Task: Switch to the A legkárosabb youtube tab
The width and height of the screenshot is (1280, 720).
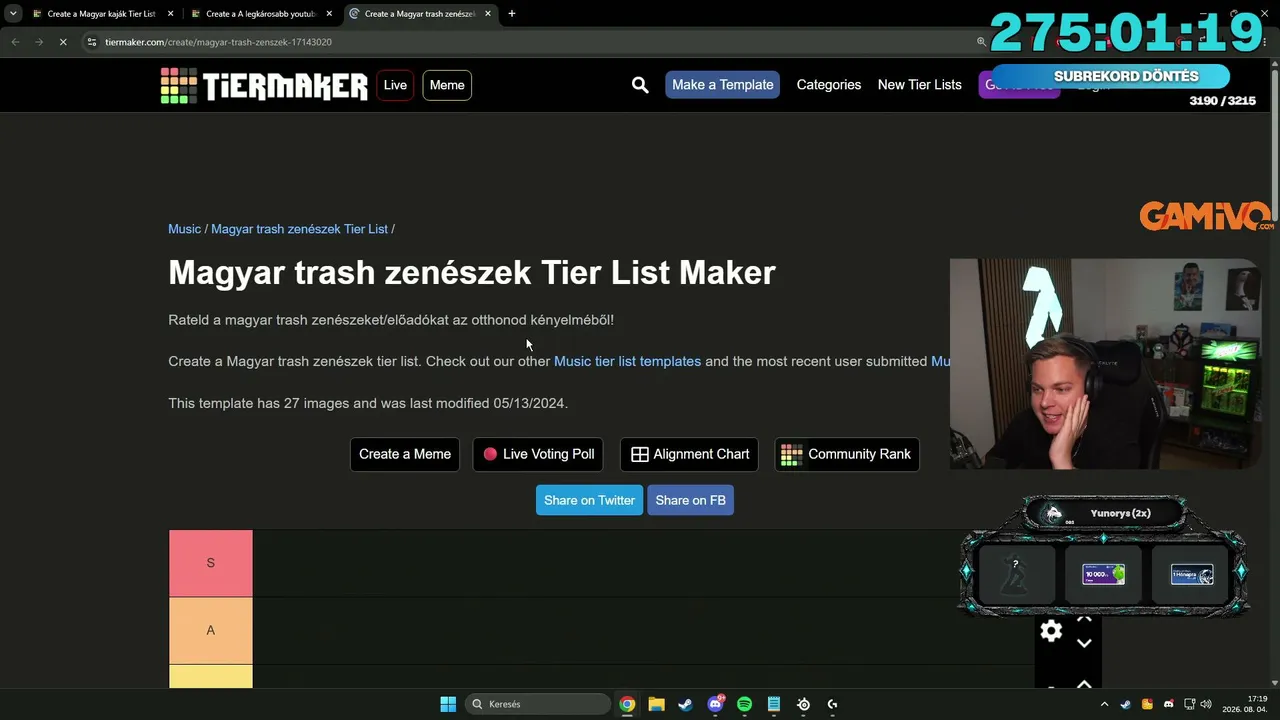Action: tap(262, 14)
